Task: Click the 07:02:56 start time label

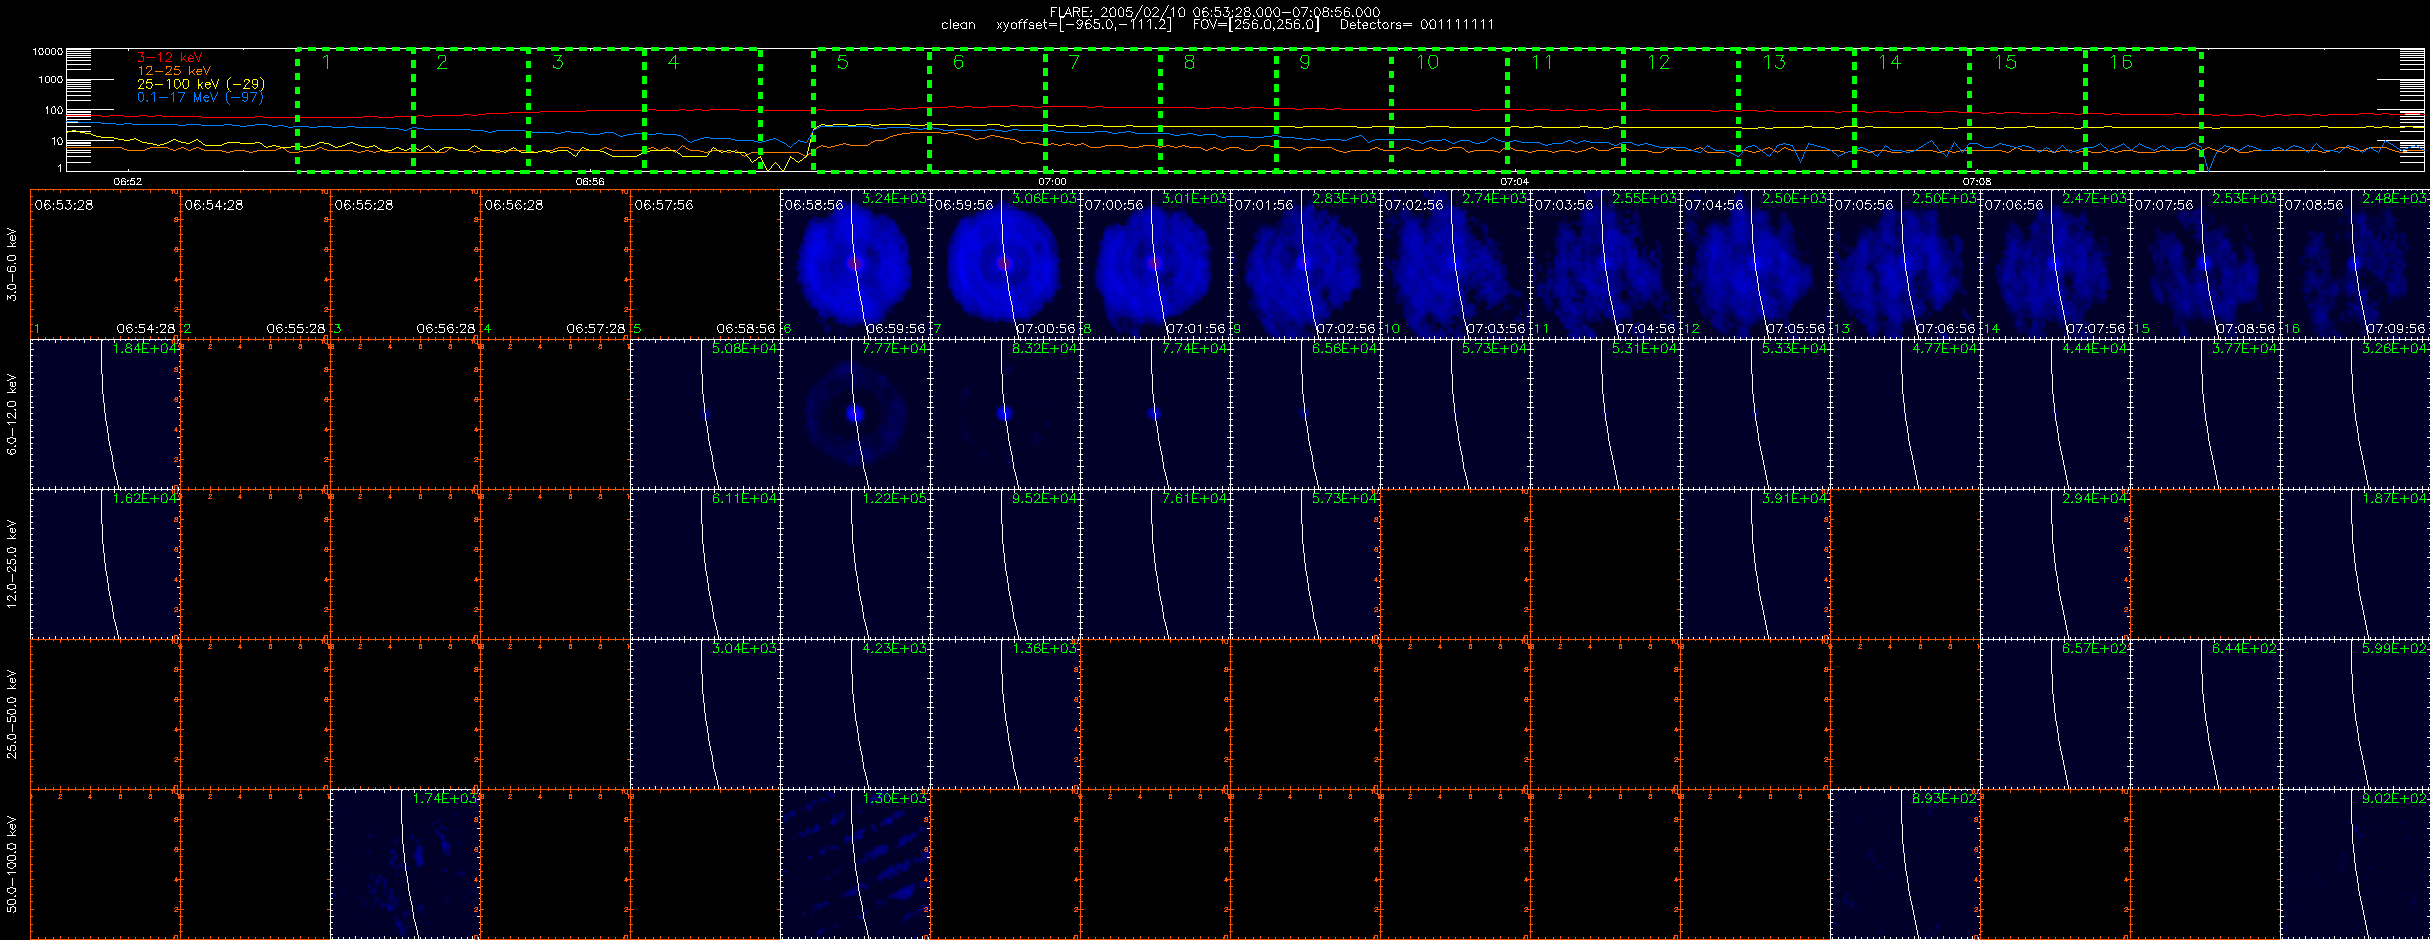Action: pos(1414,205)
